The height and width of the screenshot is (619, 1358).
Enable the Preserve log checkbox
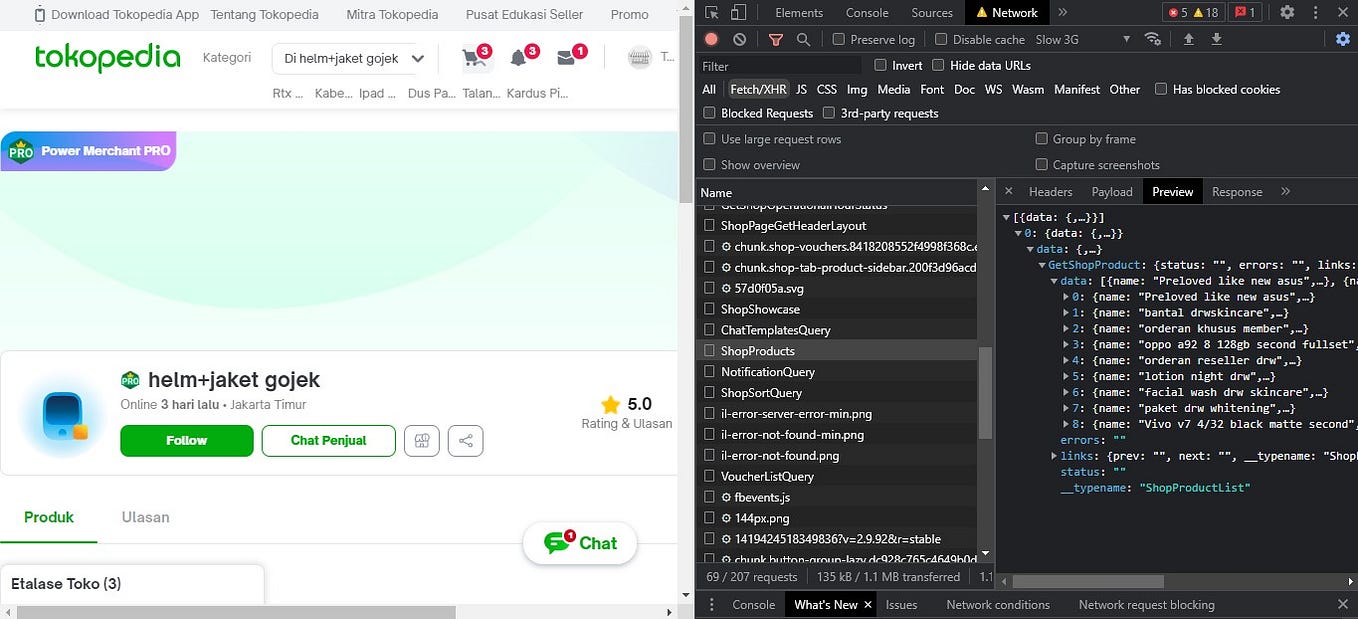tap(838, 39)
